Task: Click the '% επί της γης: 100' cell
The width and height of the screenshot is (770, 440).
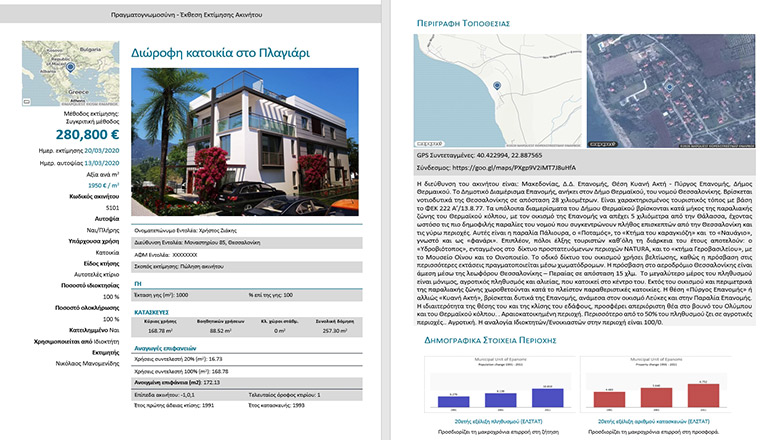Action: pyautogui.click(x=271, y=295)
